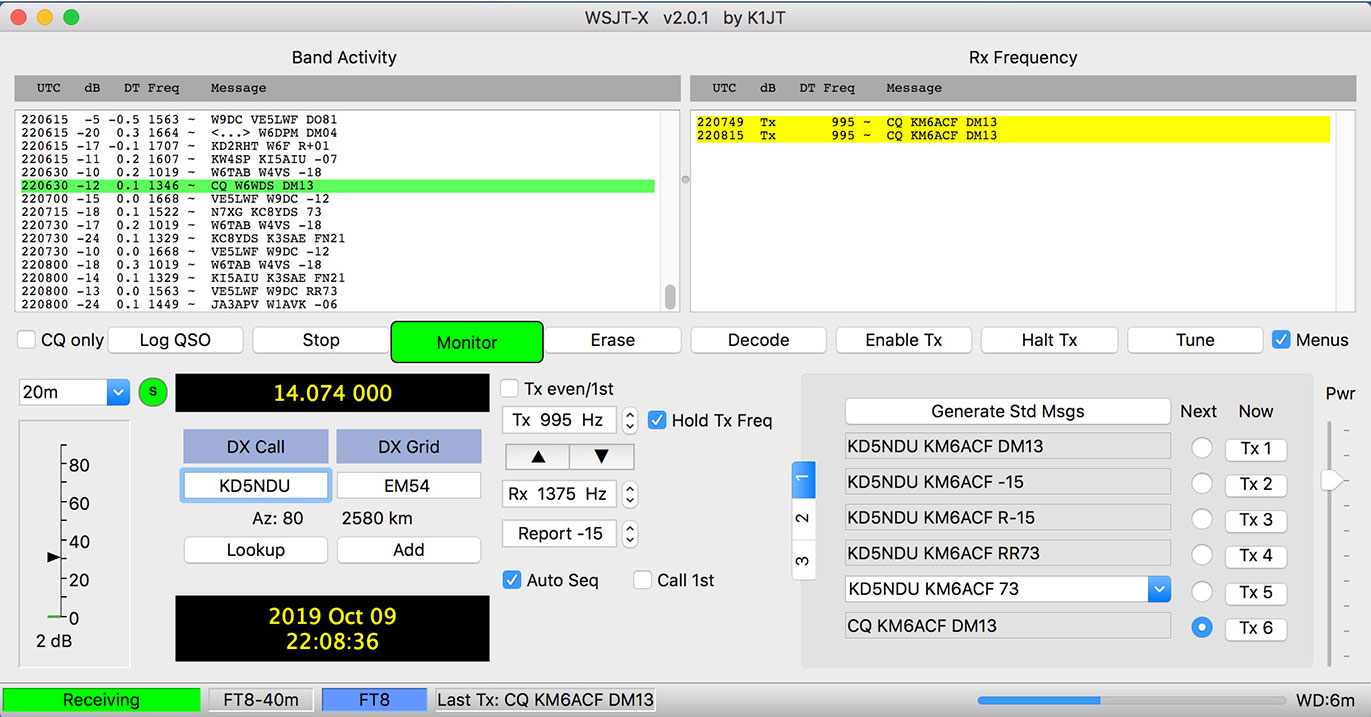Click Generate Std Msgs button
The width and height of the screenshot is (1371, 717).
point(1008,411)
